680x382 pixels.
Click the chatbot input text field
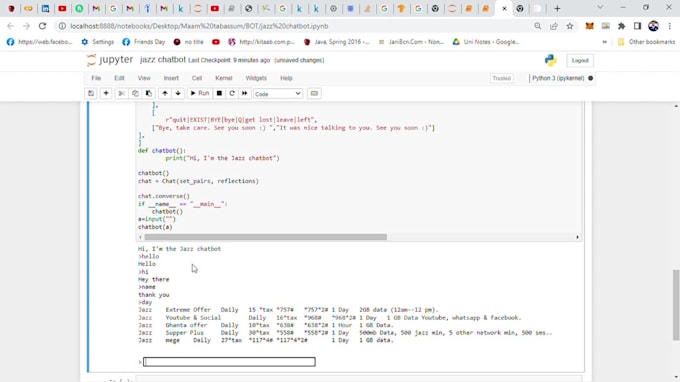pos(229,362)
